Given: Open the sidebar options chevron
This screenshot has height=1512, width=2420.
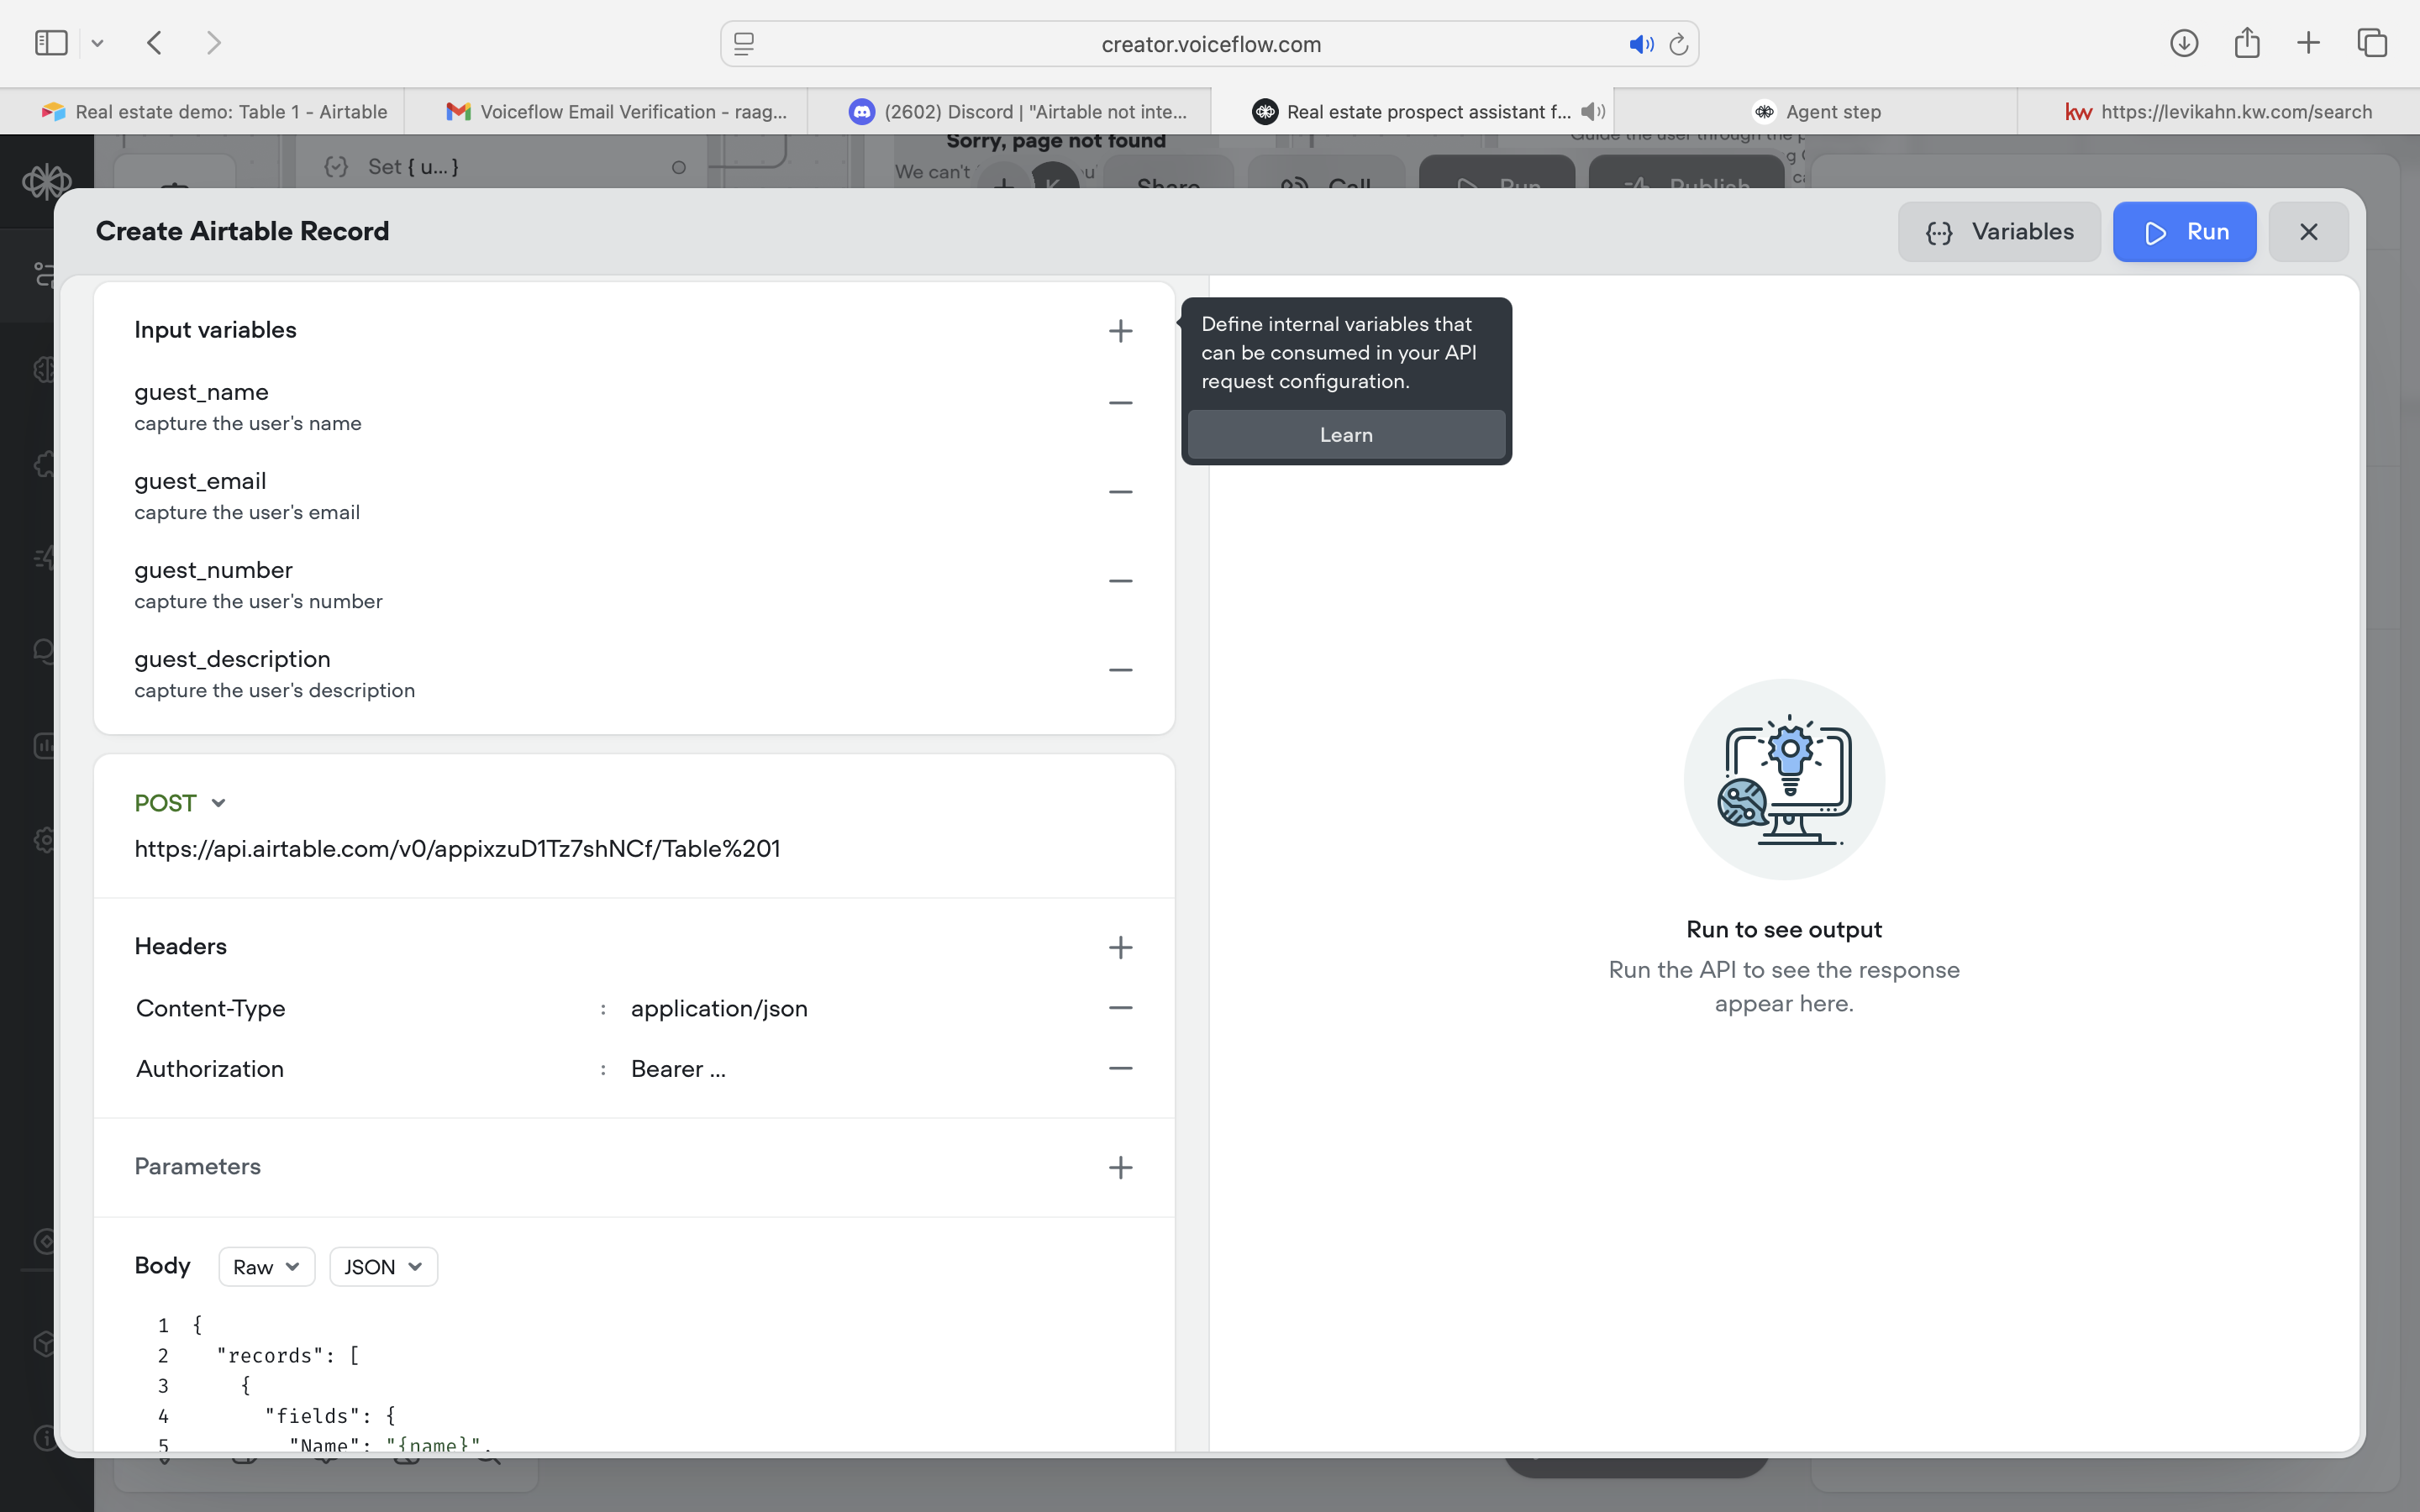Looking at the screenshot, I should click(x=97, y=43).
